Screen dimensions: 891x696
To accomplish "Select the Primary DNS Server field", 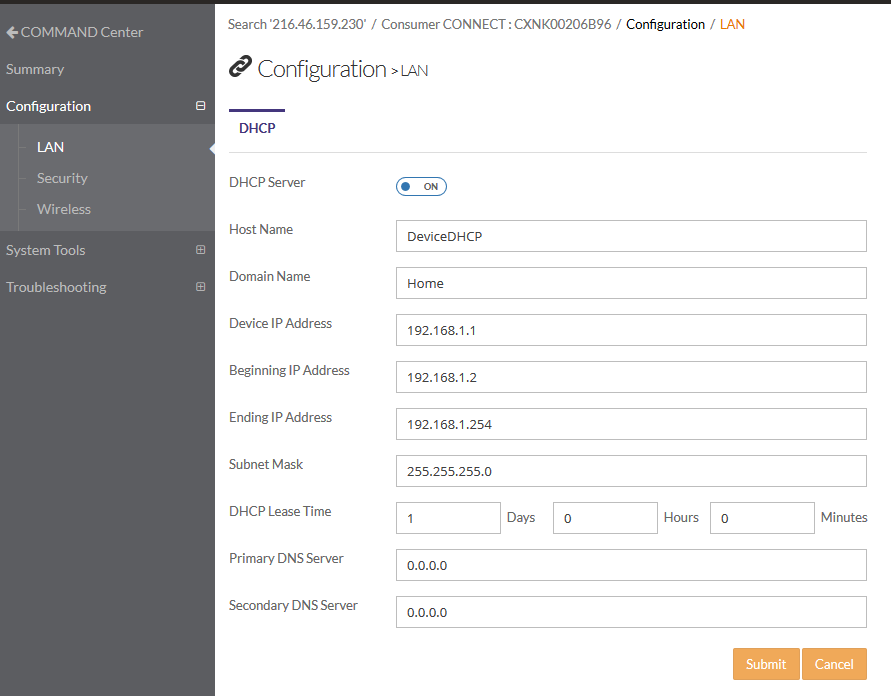I will point(630,565).
